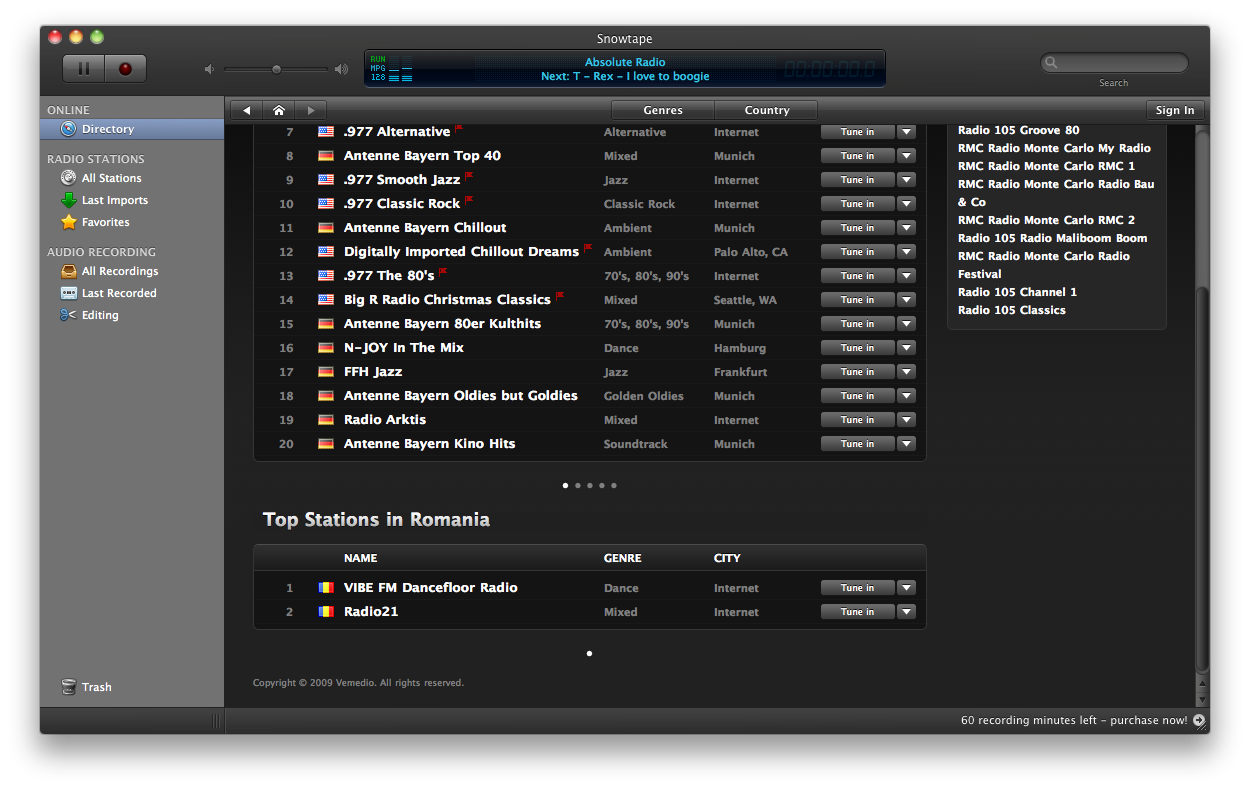Click the German flag next to FFH Jazz

326,372
